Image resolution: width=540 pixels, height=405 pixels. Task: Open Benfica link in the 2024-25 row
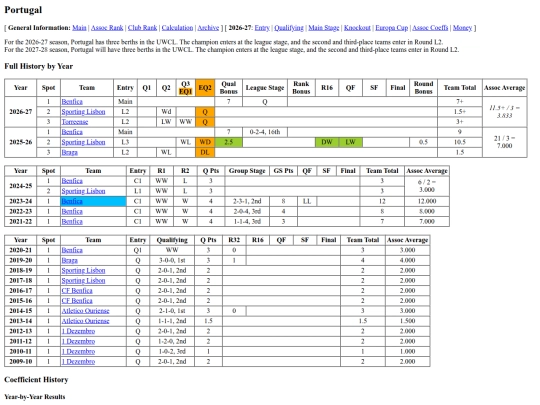72,181
